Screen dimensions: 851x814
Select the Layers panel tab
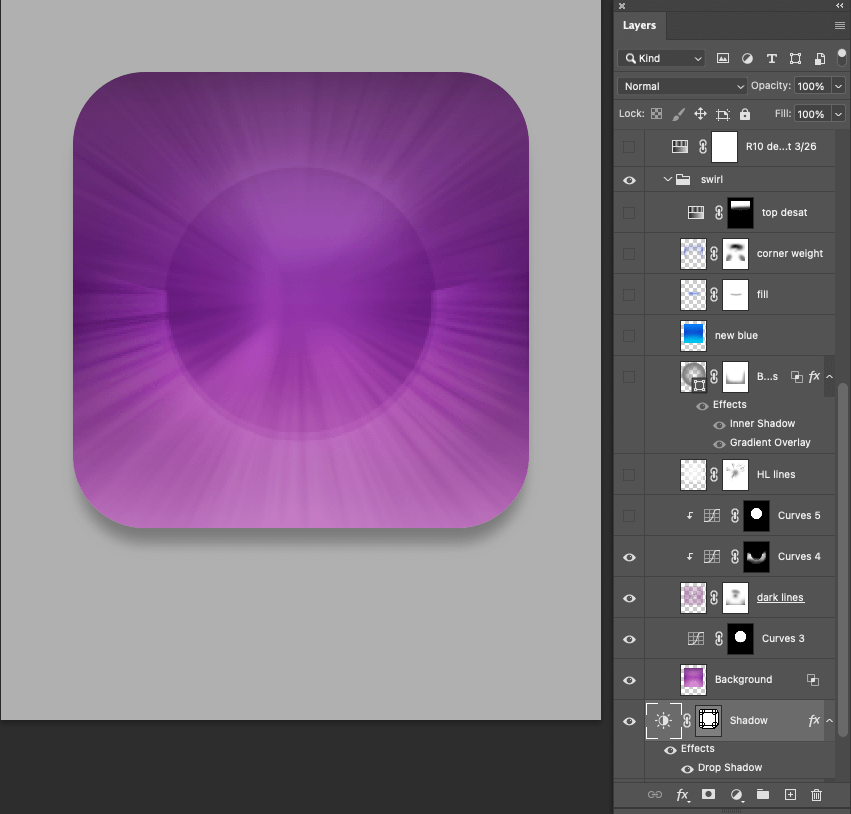[x=639, y=26]
